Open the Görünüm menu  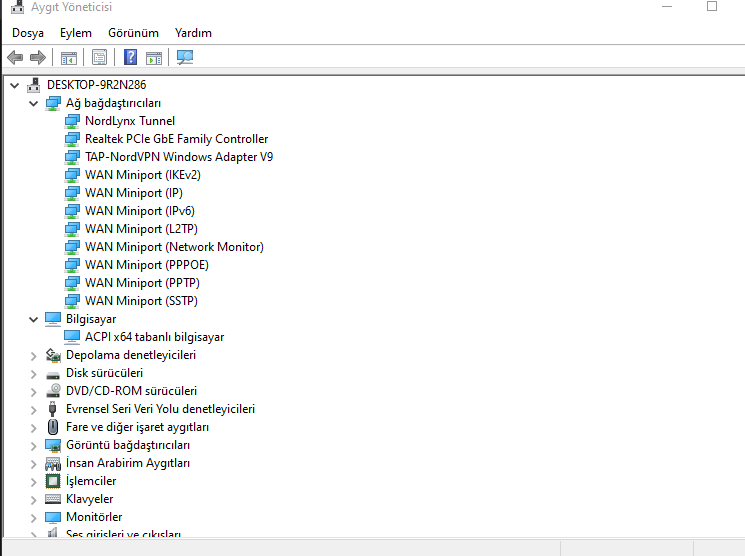133,33
